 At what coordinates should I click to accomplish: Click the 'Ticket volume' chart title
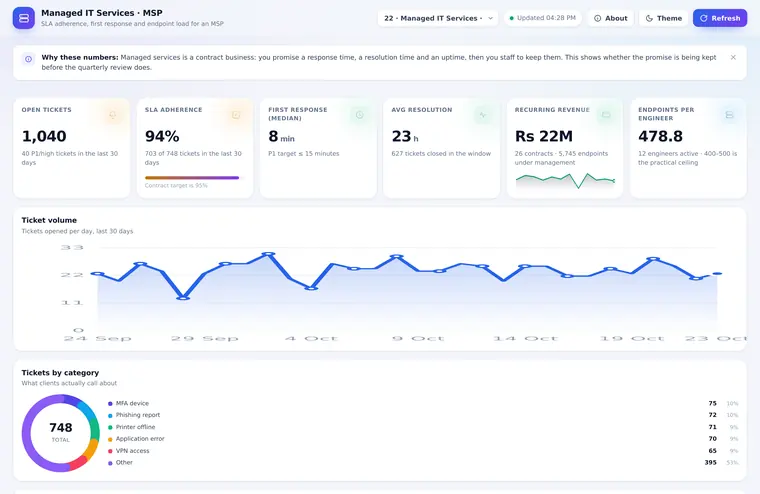pos(49,220)
